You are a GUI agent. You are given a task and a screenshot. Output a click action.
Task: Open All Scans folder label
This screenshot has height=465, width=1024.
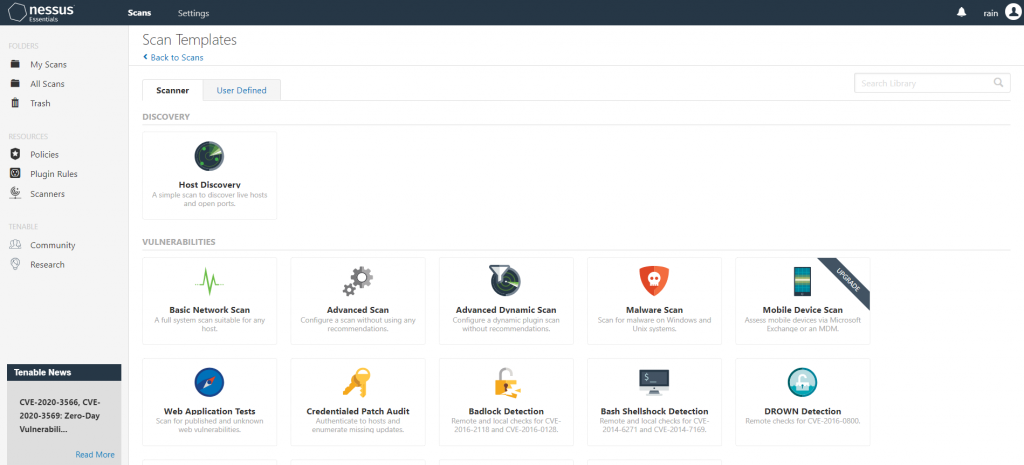click(47, 84)
